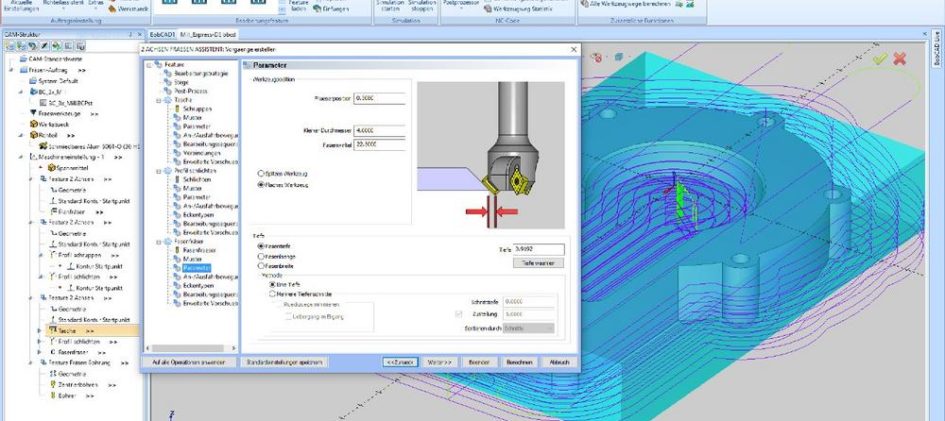Click the red X cancel icon in viewport
Image resolution: width=945 pixels, height=421 pixels.
[900, 59]
